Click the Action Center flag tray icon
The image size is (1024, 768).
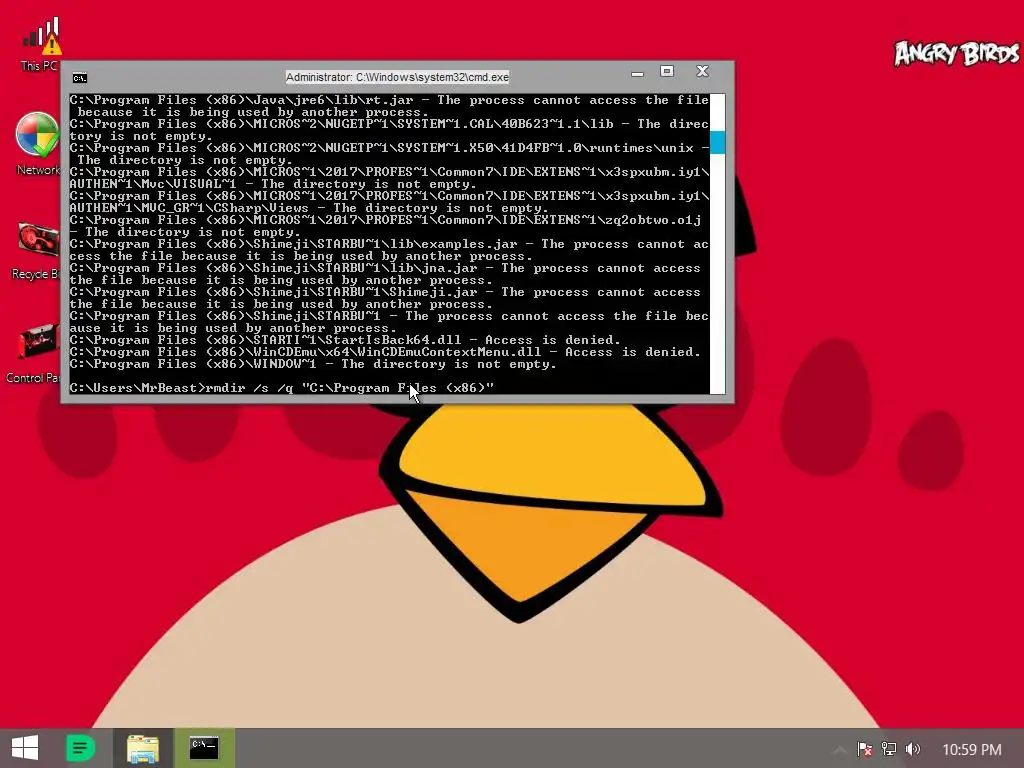864,749
